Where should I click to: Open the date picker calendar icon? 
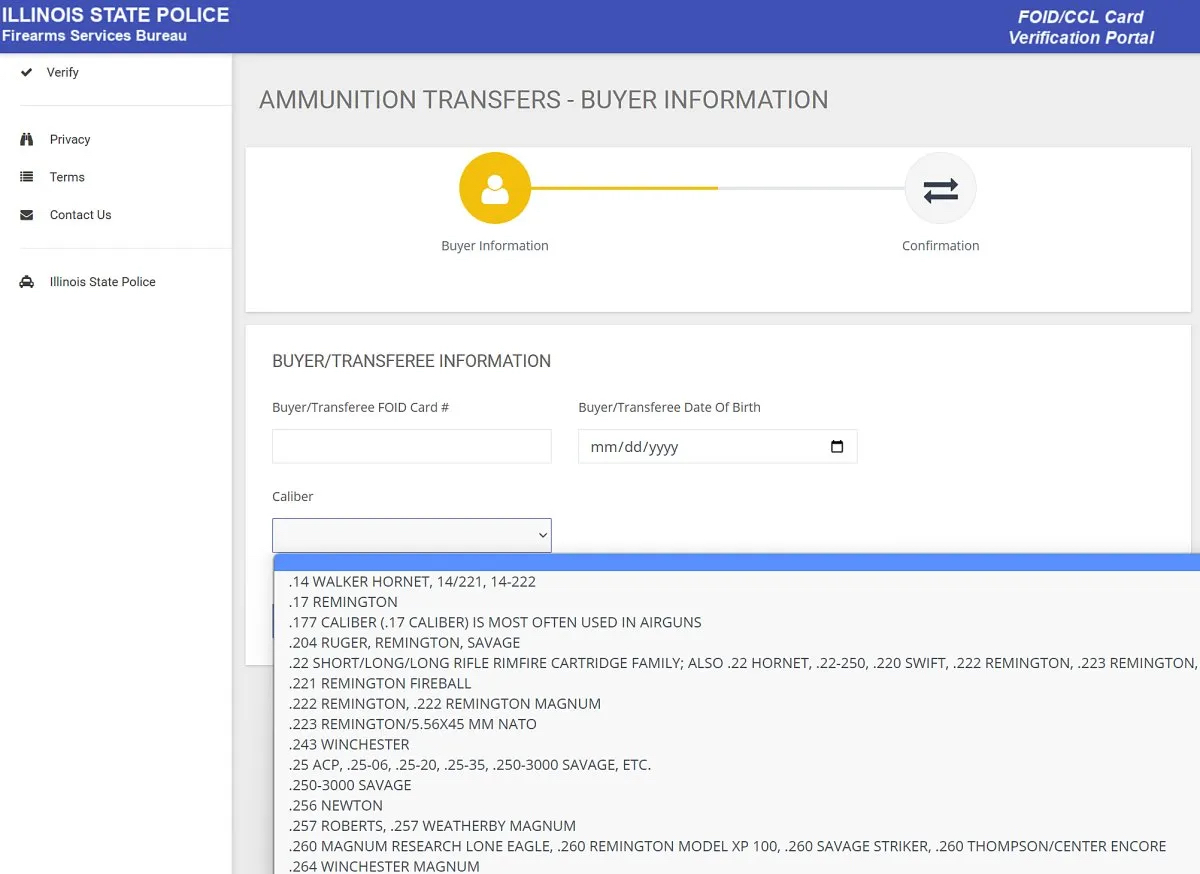pos(837,447)
